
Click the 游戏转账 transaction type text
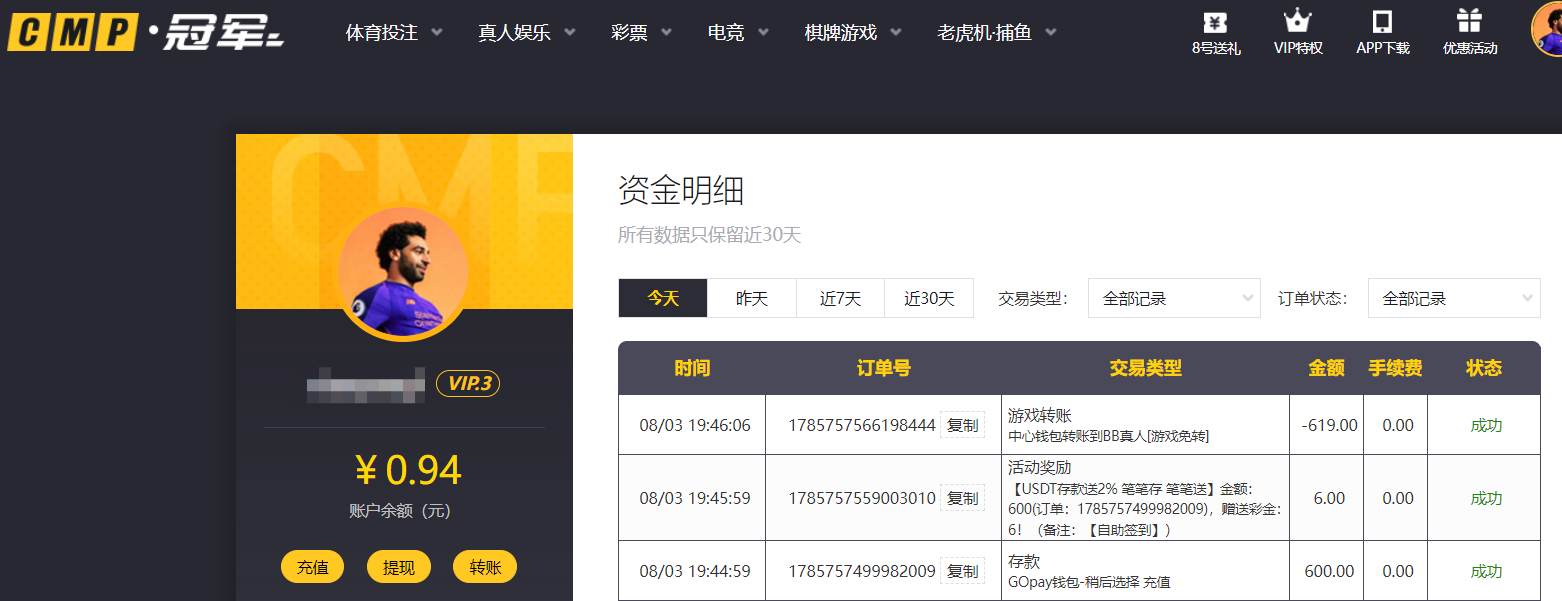click(x=1039, y=415)
